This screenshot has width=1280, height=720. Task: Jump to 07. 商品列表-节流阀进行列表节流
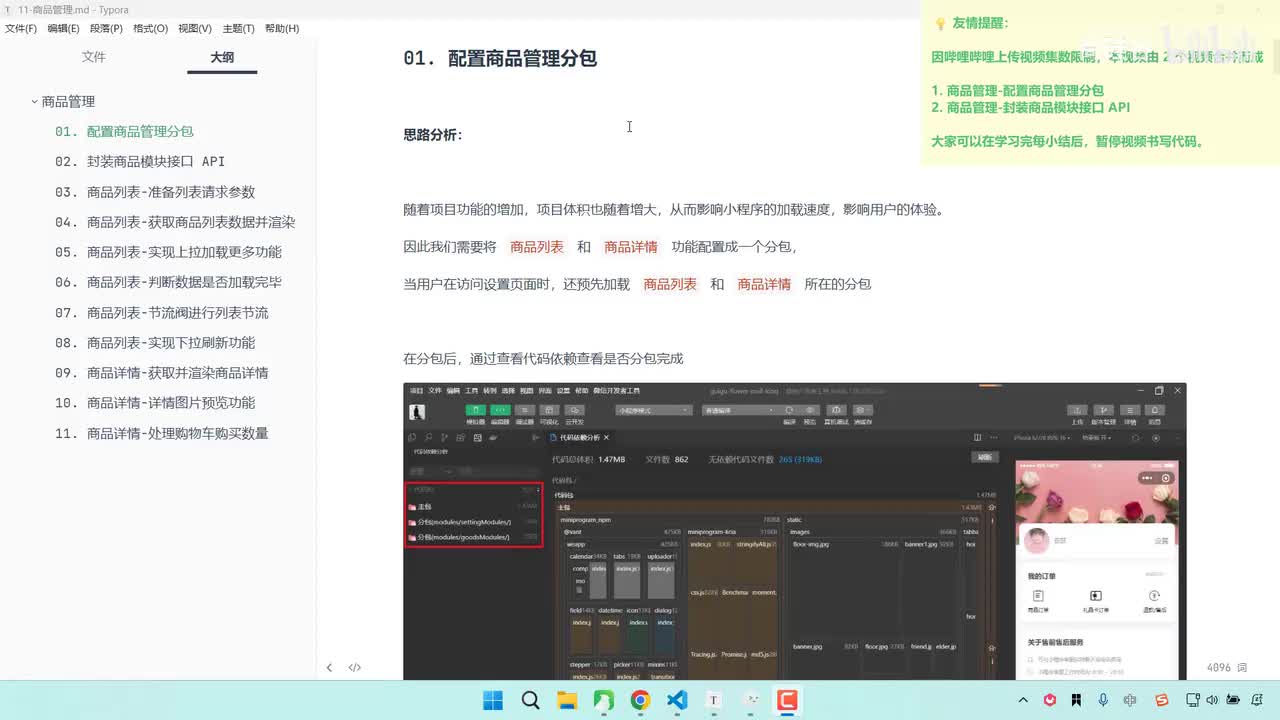[x=162, y=312]
